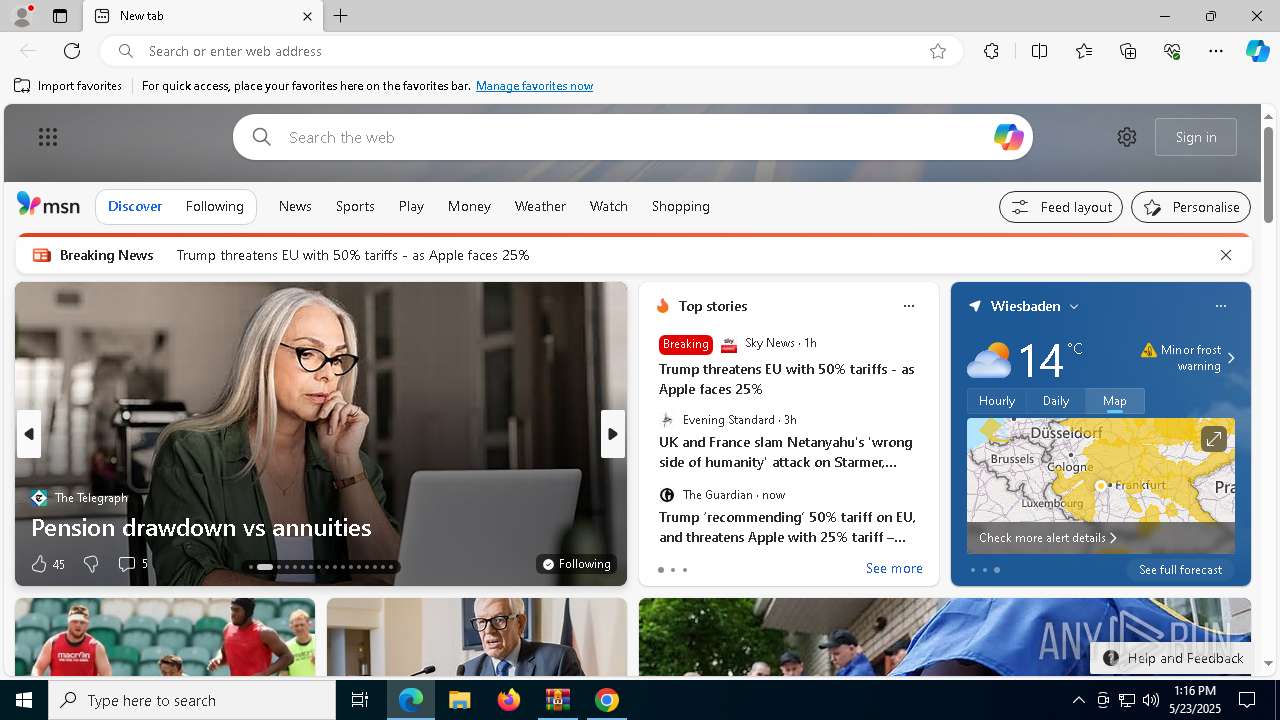Image resolution: width=1280 pixels, height=720 pixels.
Task: Open the Favorites list icon
Action: (x=1084, y=51)
